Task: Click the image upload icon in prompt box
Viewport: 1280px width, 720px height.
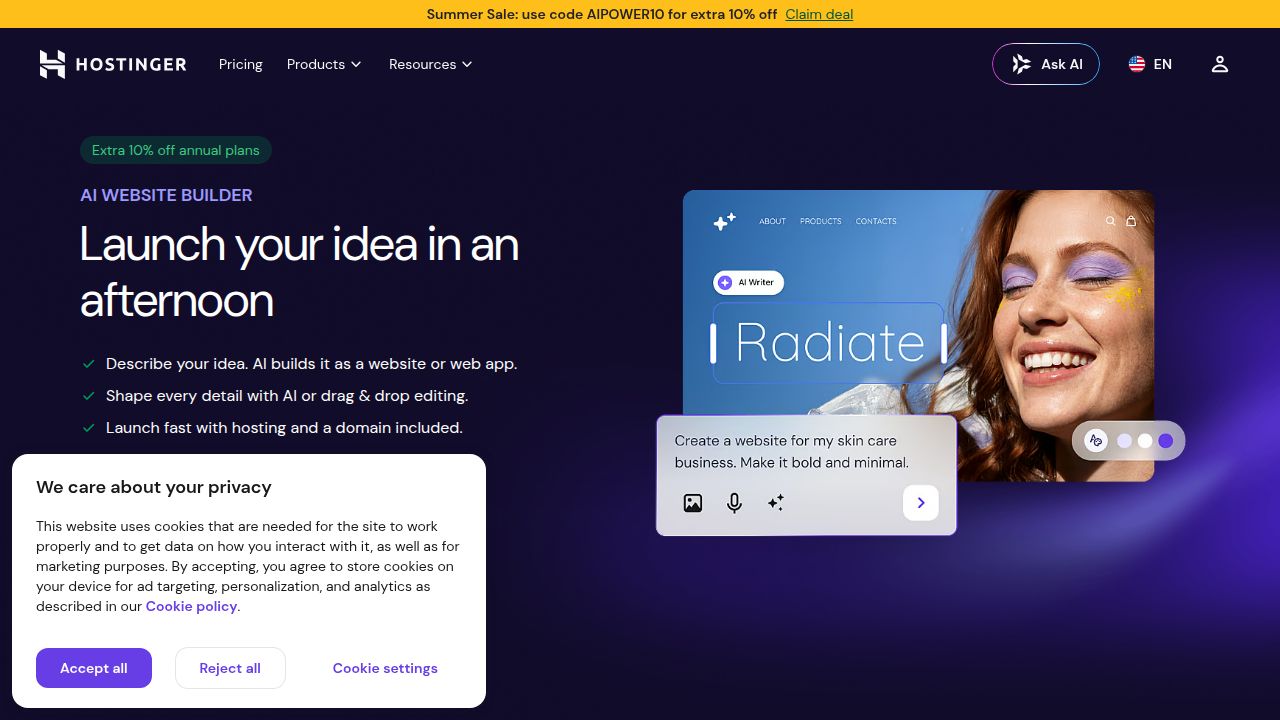Action: pyautogui.click(x=693, y=503)
